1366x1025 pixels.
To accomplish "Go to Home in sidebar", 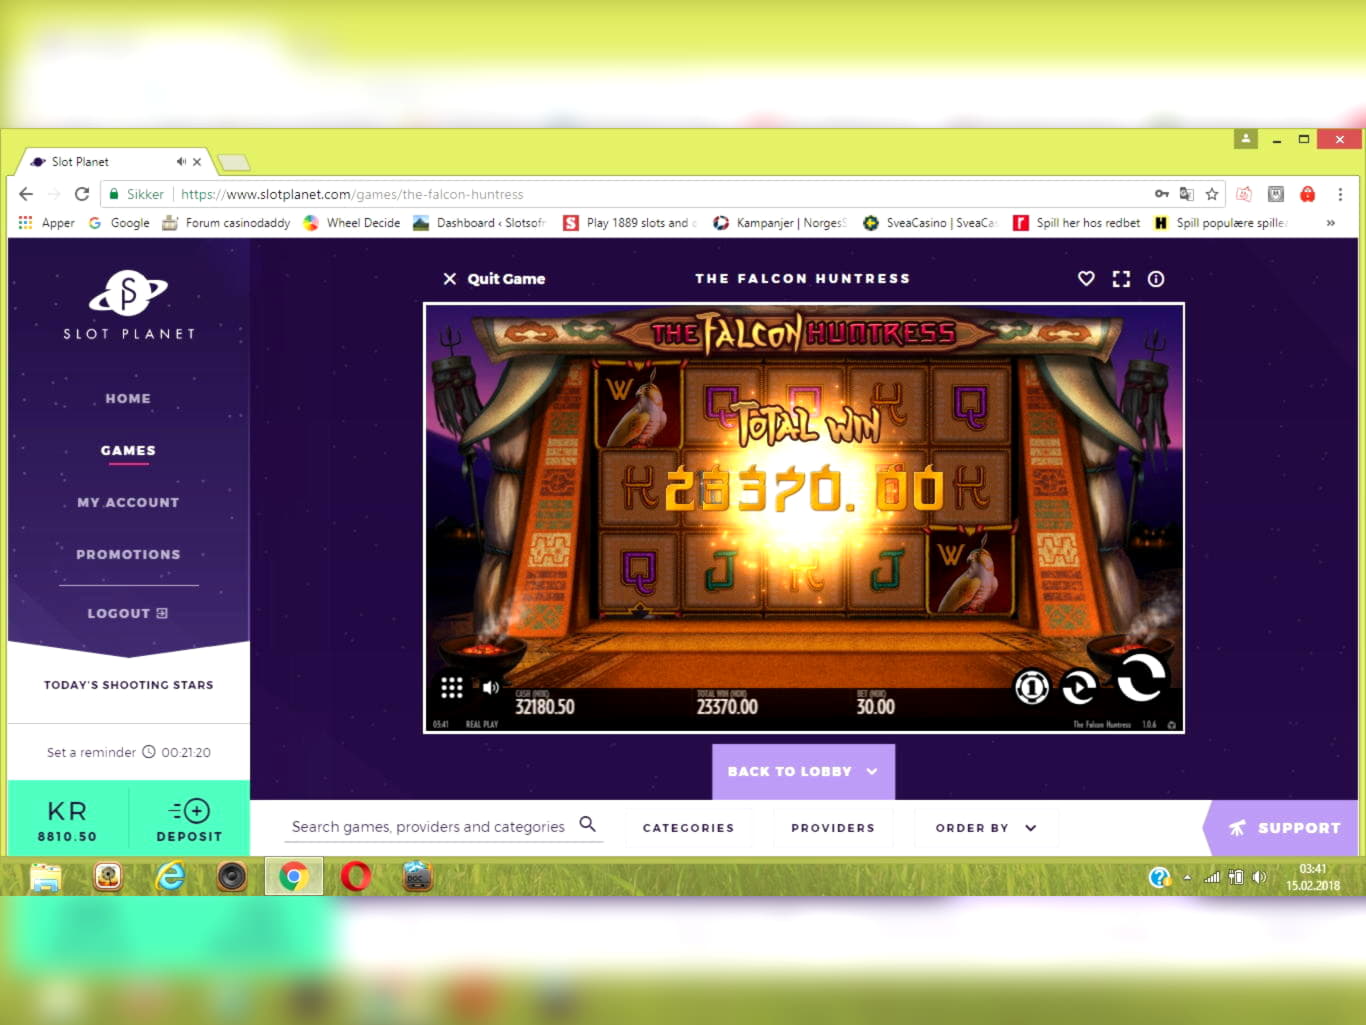I will point(128,398).
